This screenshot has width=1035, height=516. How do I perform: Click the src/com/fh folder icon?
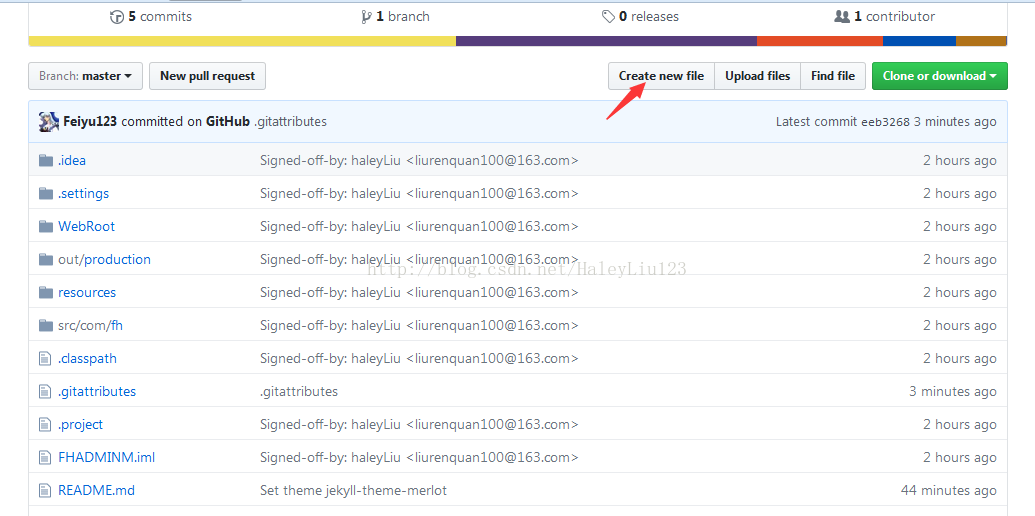coord(46,325)
